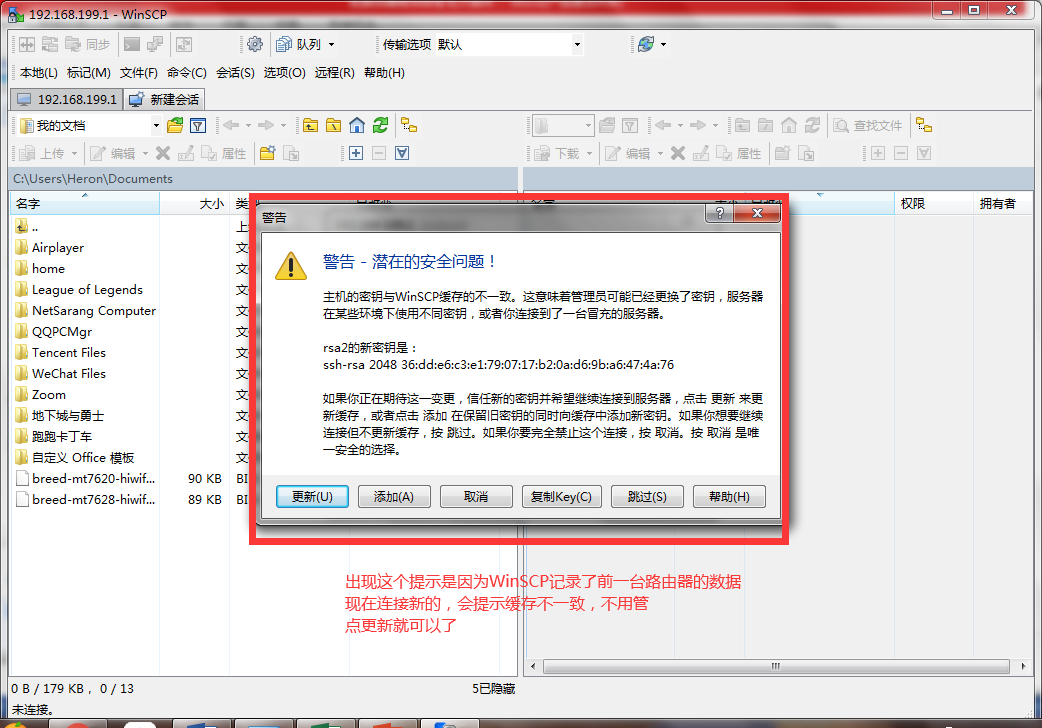Click the local open directory folder icon
This screenshot has height=728, width=1042.
coord(175,125)
